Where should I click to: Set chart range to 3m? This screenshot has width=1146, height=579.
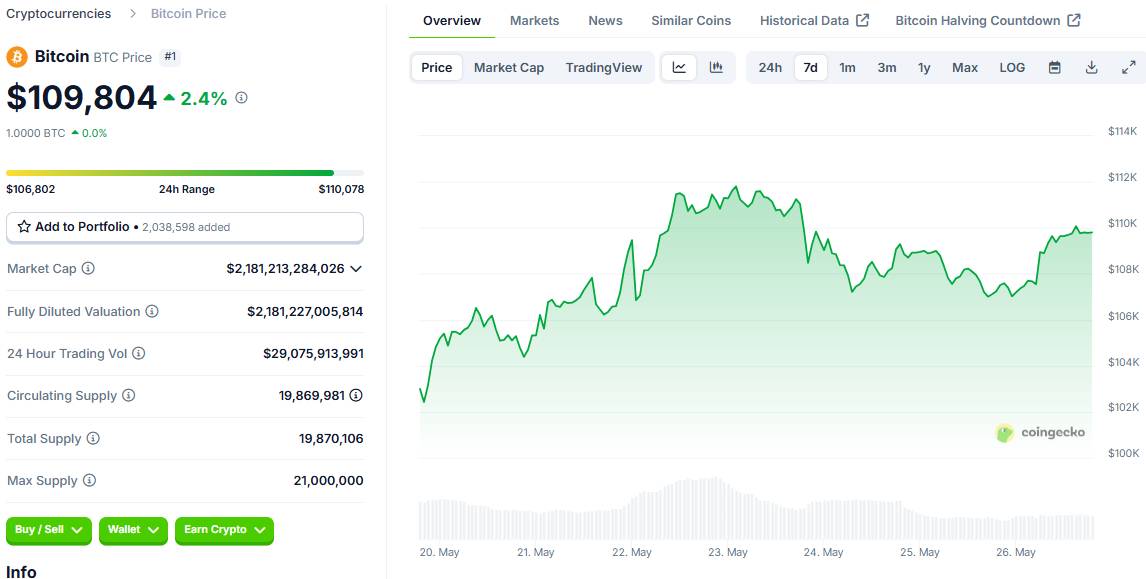tap(887, 67)
